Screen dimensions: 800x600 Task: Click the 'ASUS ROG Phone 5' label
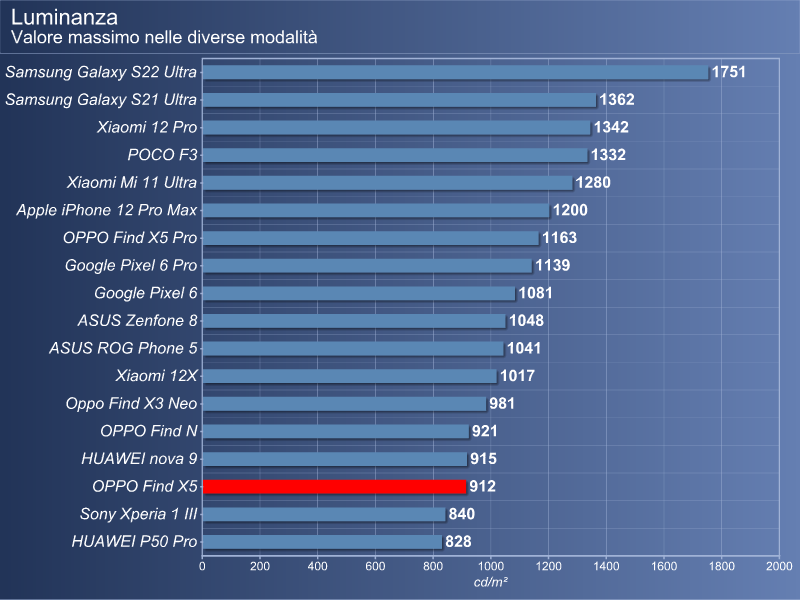[123, 348]
